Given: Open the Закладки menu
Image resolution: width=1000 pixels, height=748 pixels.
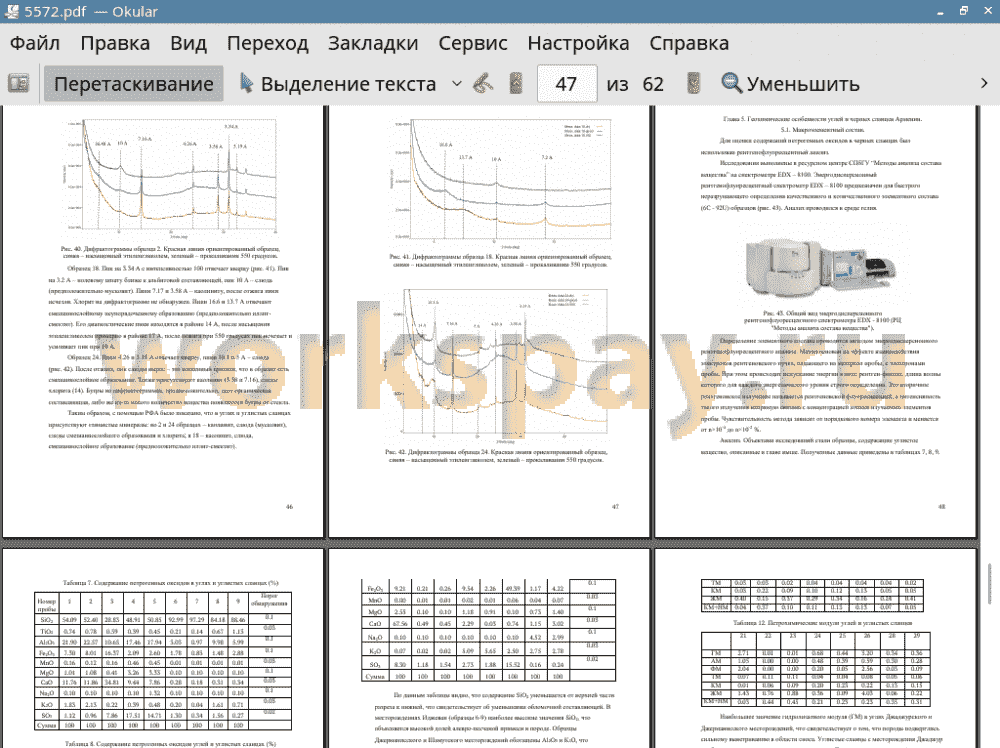Looking at the screenshot, I should pyautogui.click(x=373, y=43).
